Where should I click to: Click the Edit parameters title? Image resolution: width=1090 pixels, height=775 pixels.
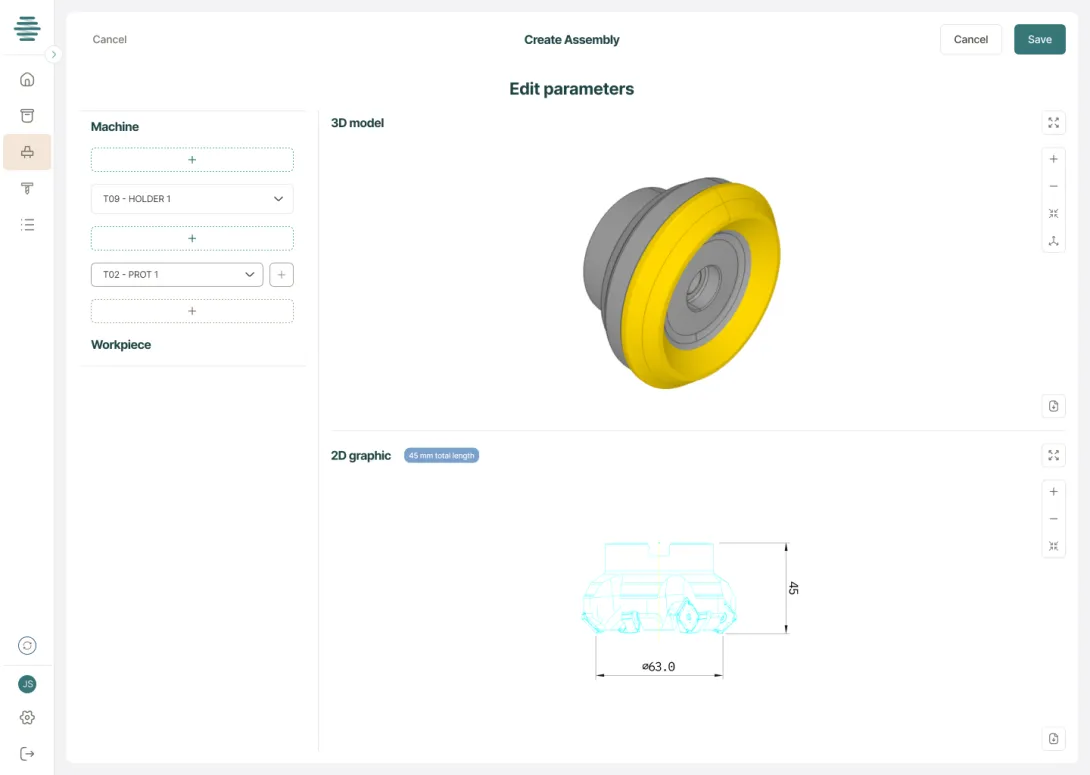point(571,89)
